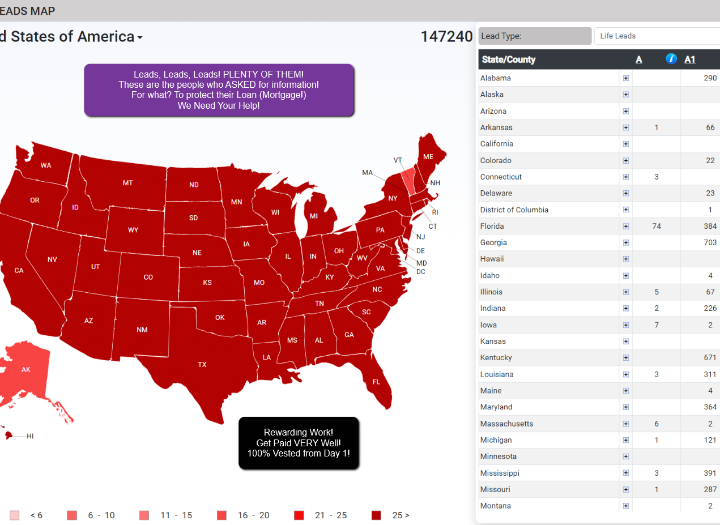Image resolution: width=720 pixels, height=525 pixels.
Task: Expand the Alabama row
Action: tap(626, 78)
